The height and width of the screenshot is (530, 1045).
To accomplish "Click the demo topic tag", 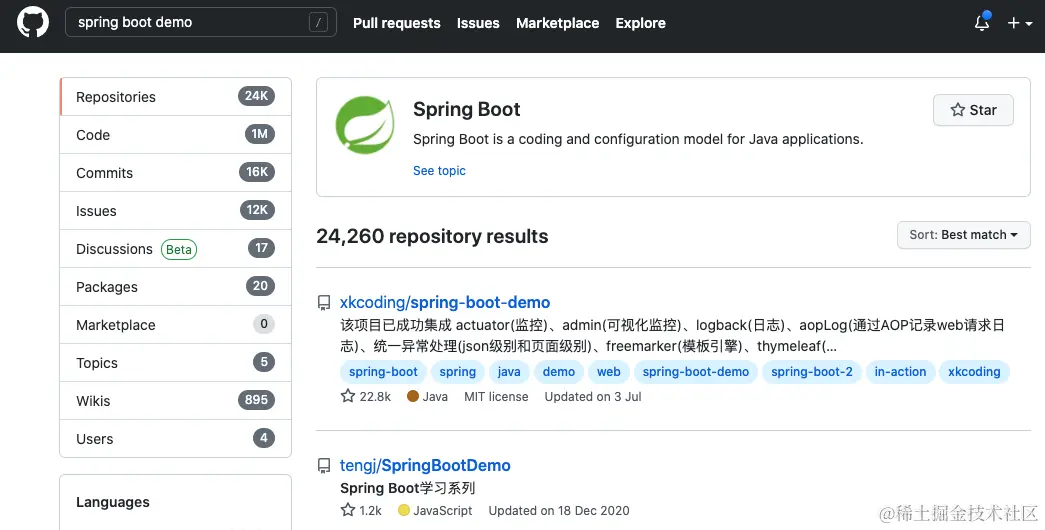I will [x=558, y=372].
